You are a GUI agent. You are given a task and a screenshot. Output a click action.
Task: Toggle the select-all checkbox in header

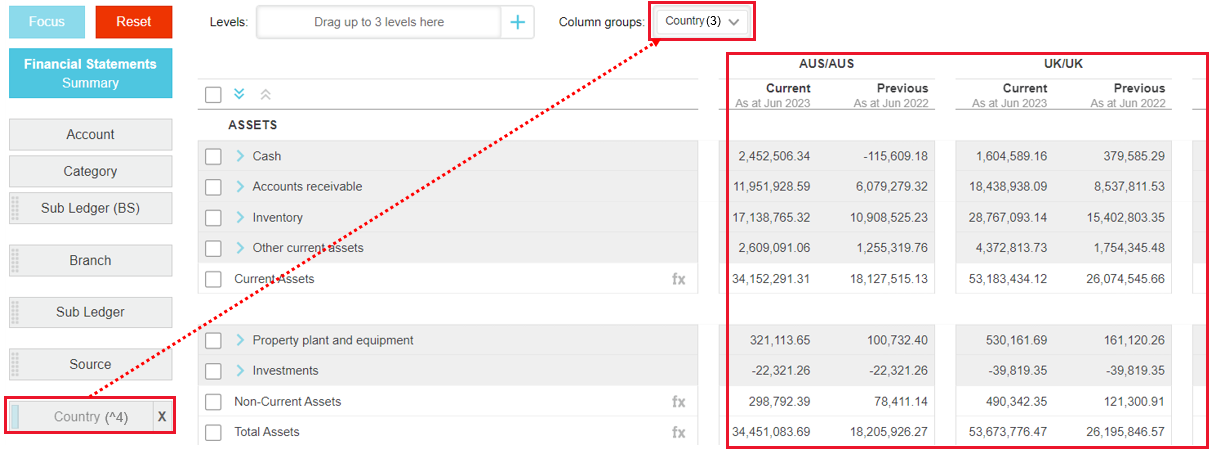point(213,95)
